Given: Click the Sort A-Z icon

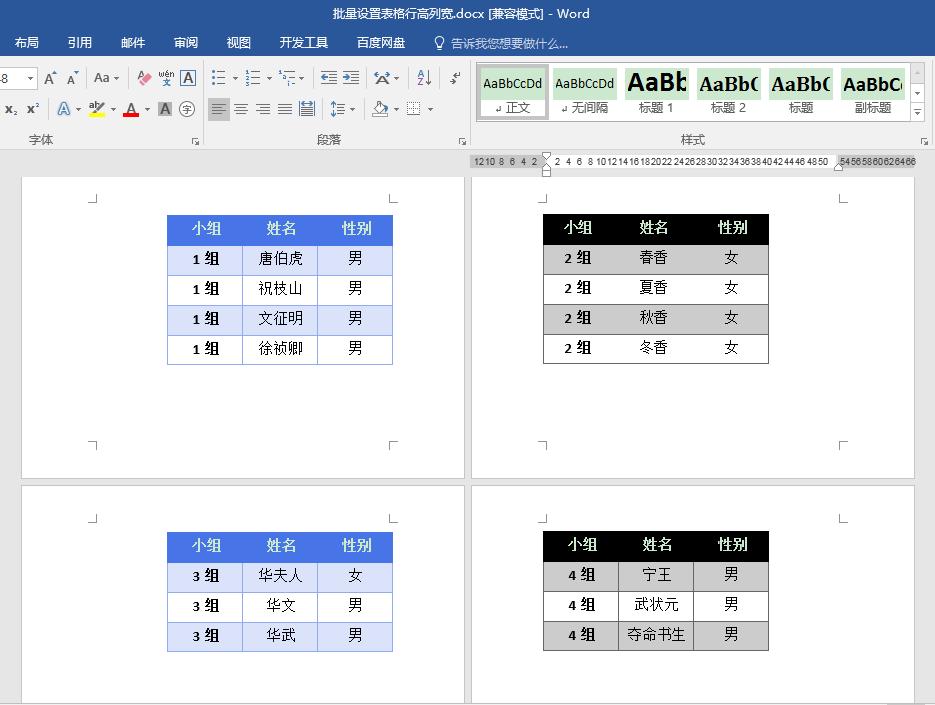Looking at the screenshot, I should point(424,78).
